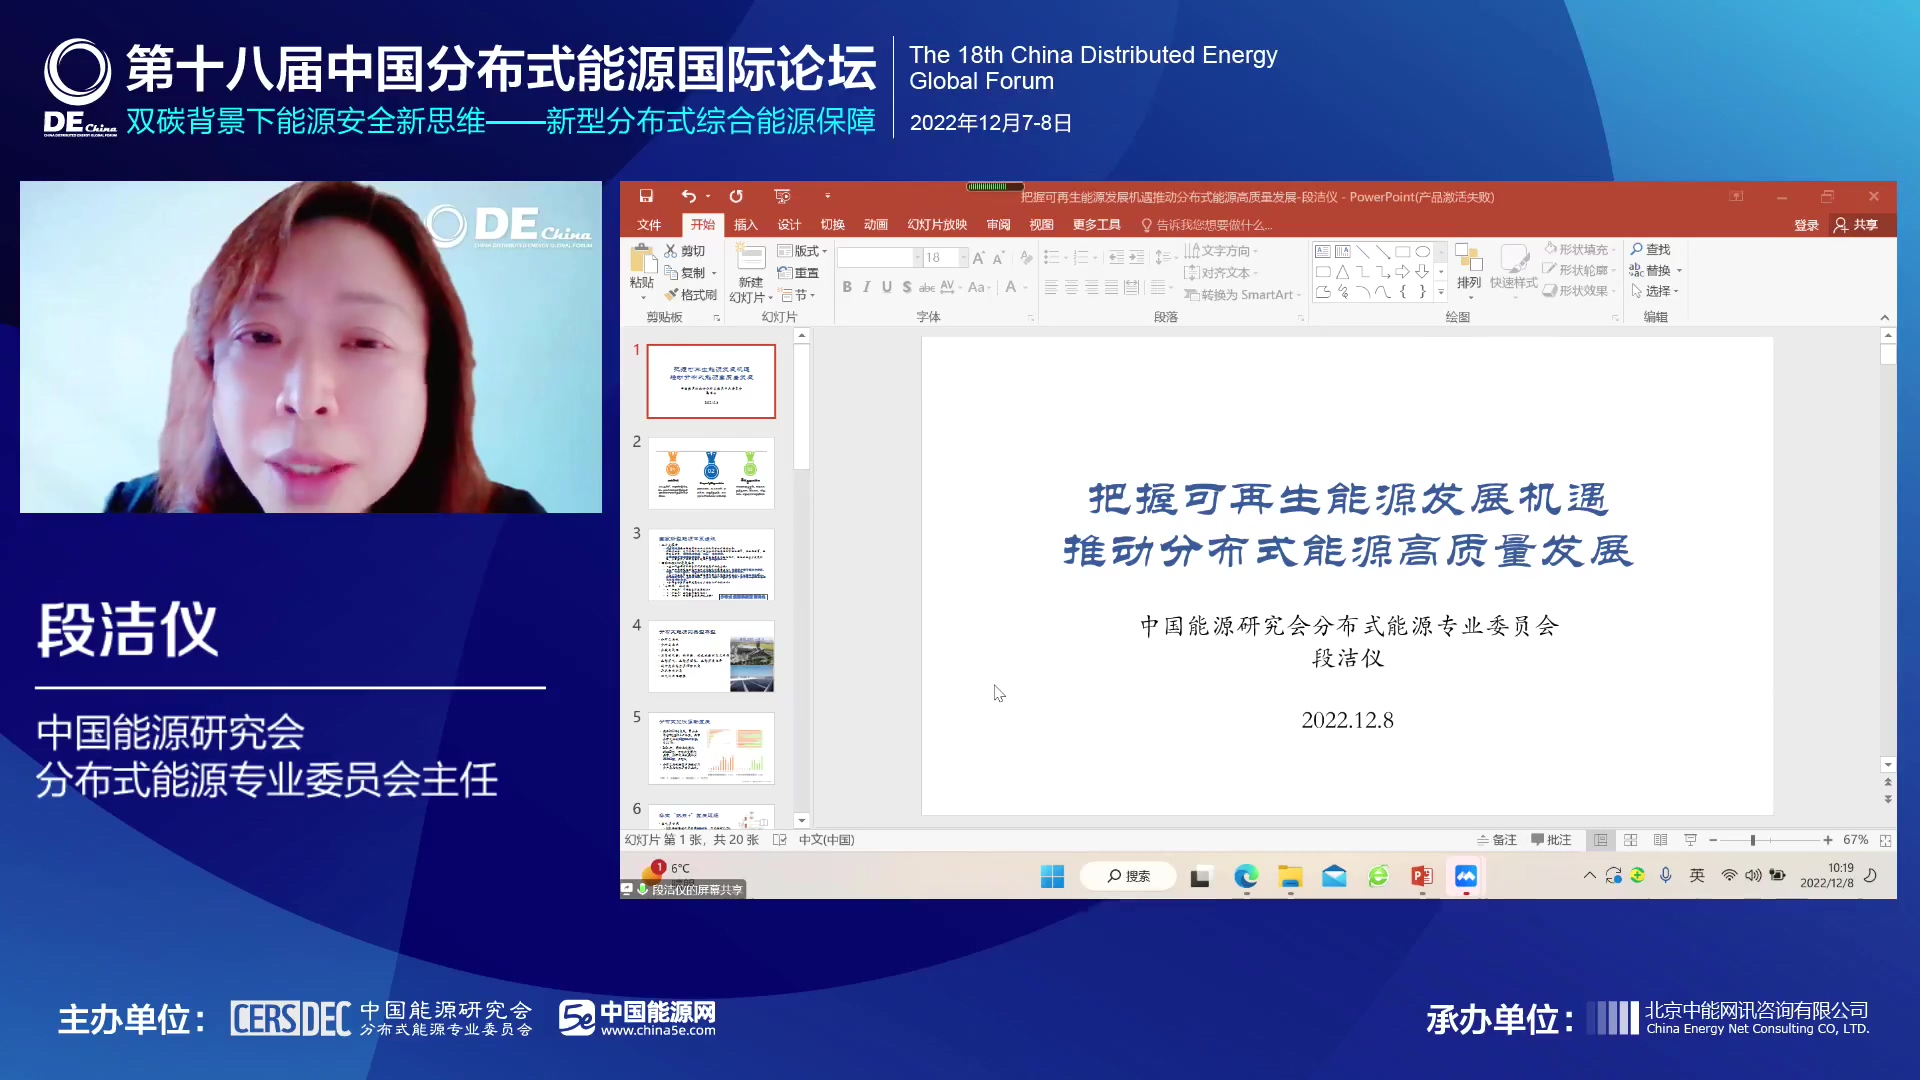Click the Sign in (登录) button
The height and width of the screenshot is (1080, 1920).
coord(1806,225)
